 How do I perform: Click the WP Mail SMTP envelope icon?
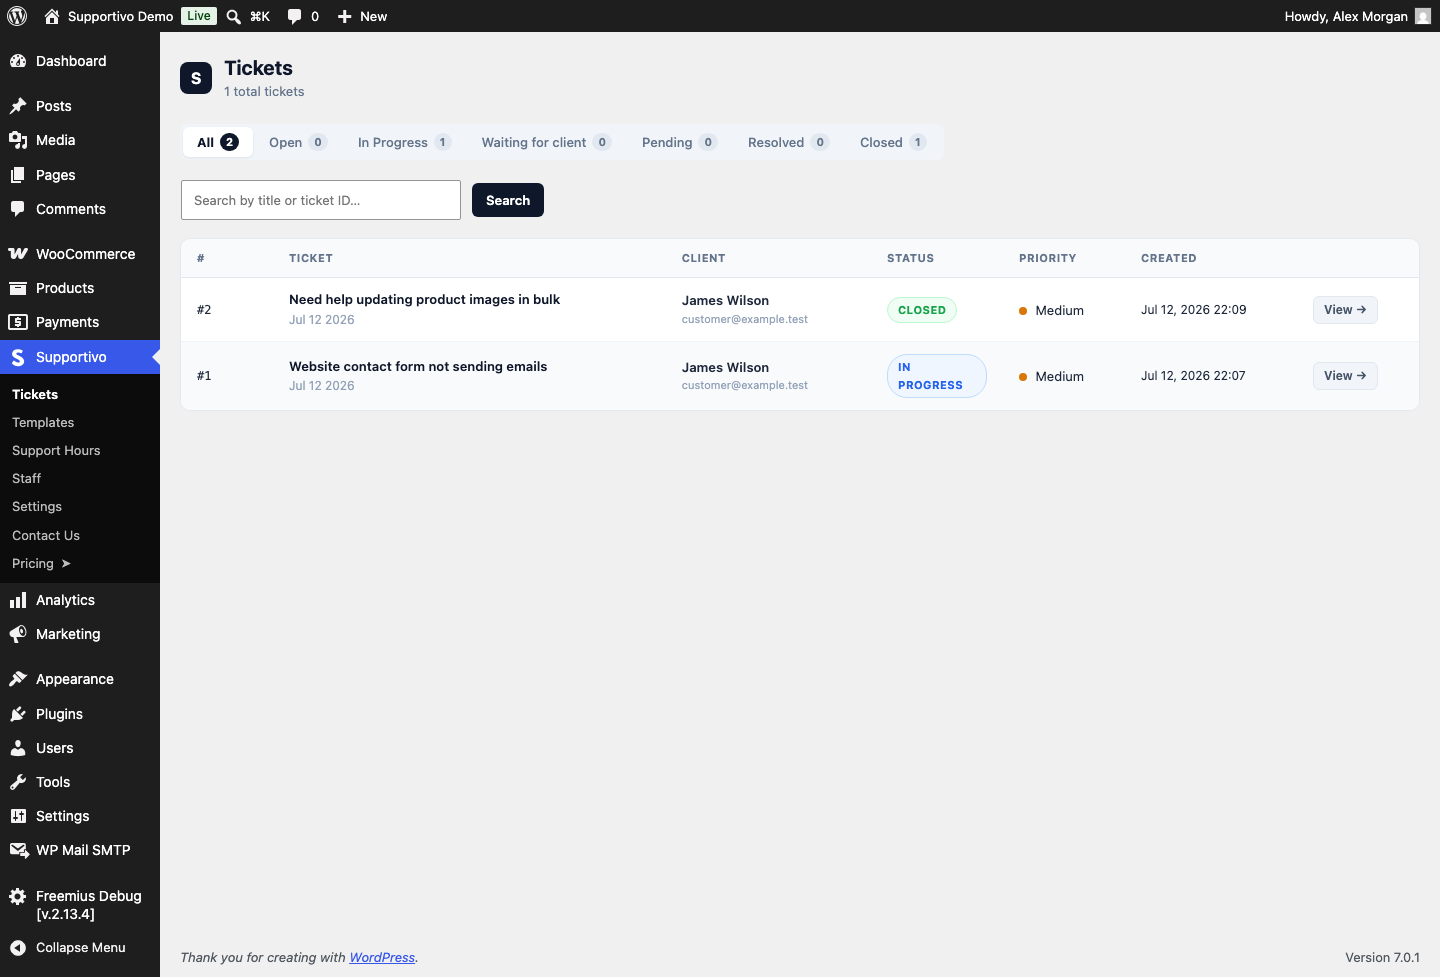(x=18, y=850)
